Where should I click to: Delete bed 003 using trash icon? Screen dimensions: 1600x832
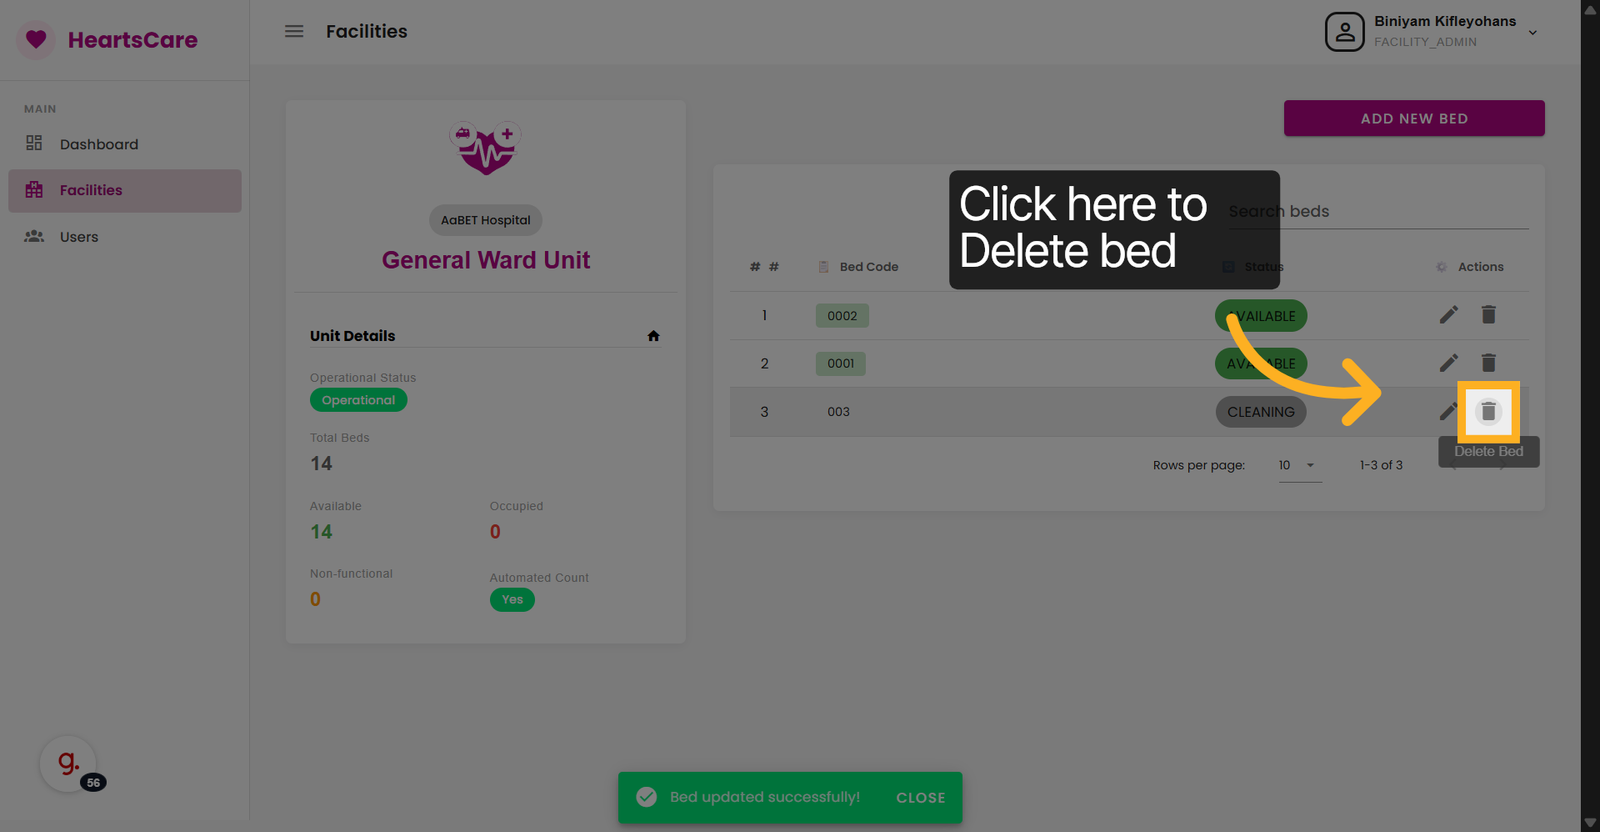(1488, 411)
